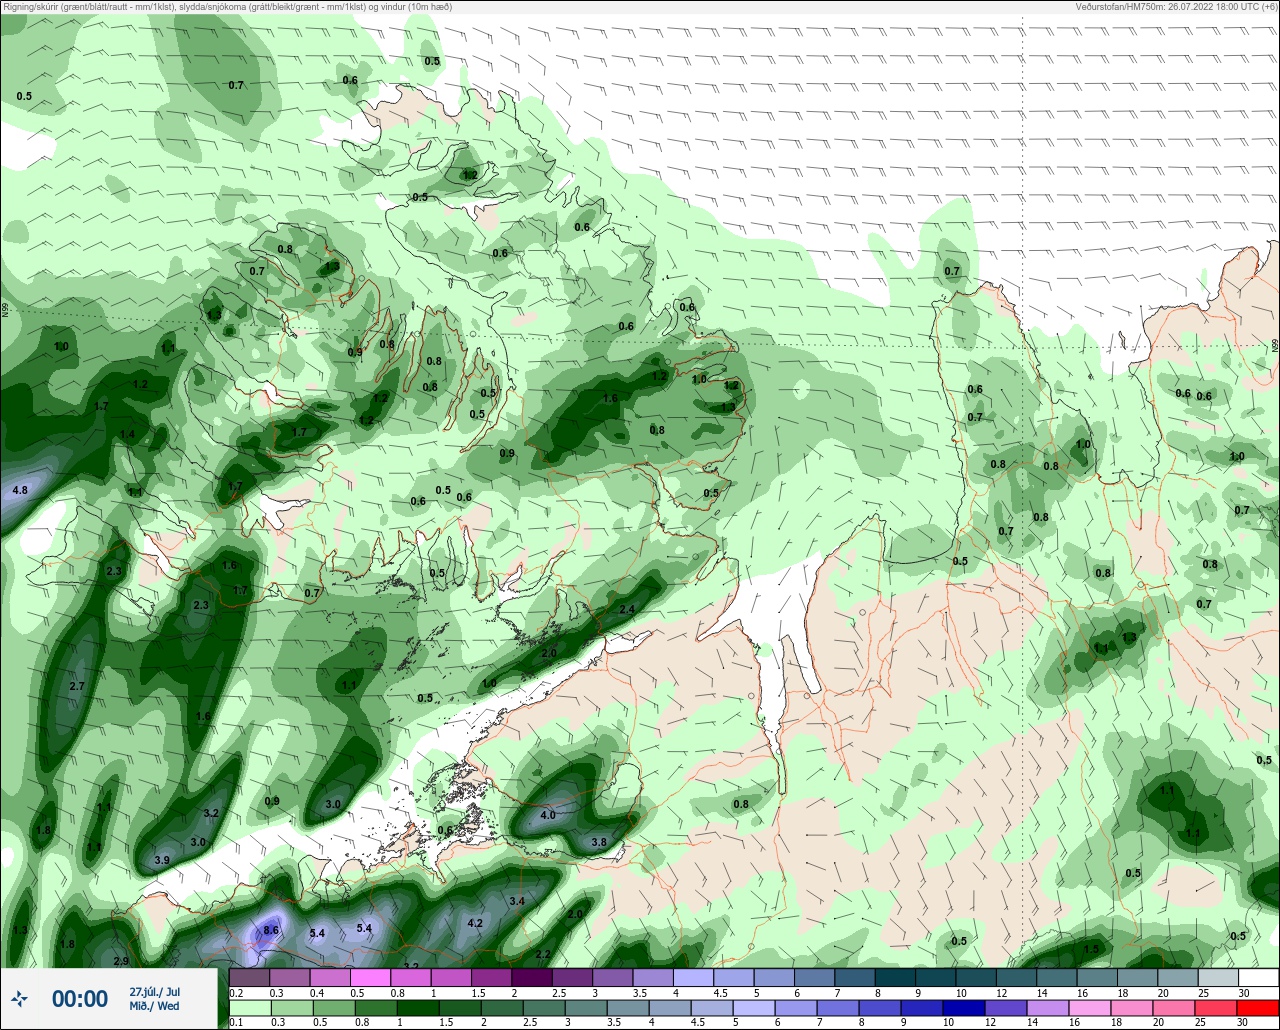Click the 2.4 precipitation value on the map
The height and width of the screenshot is (1030, 1280).
point(627,609)
